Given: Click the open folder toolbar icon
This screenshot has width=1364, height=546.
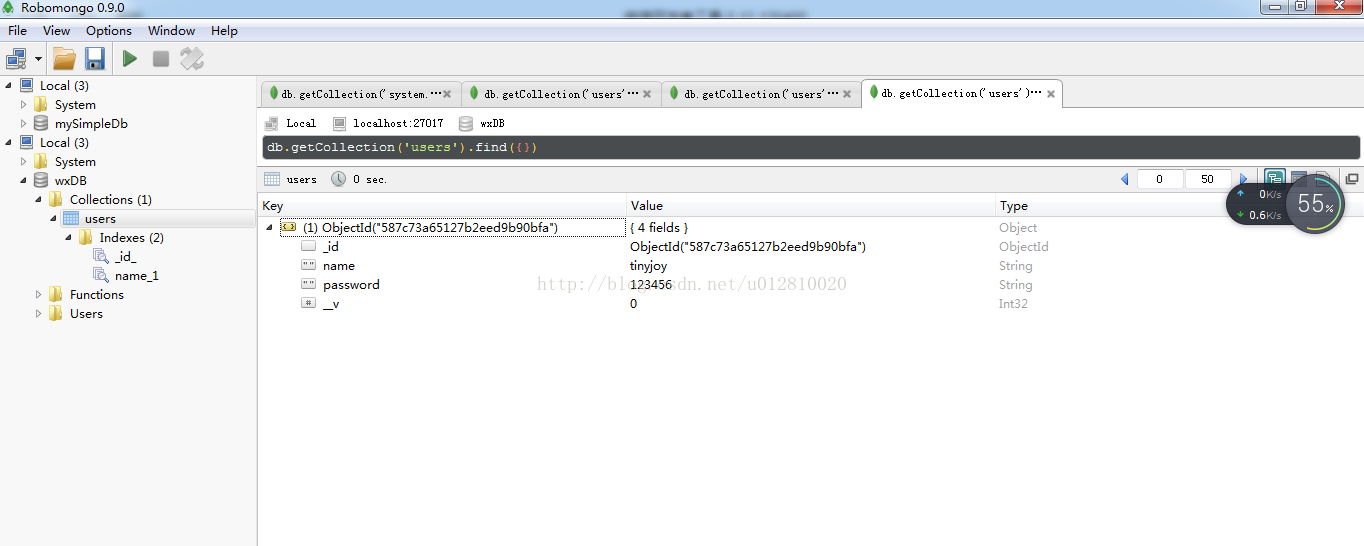Looking at the screenshot, I should click(65, 59).
